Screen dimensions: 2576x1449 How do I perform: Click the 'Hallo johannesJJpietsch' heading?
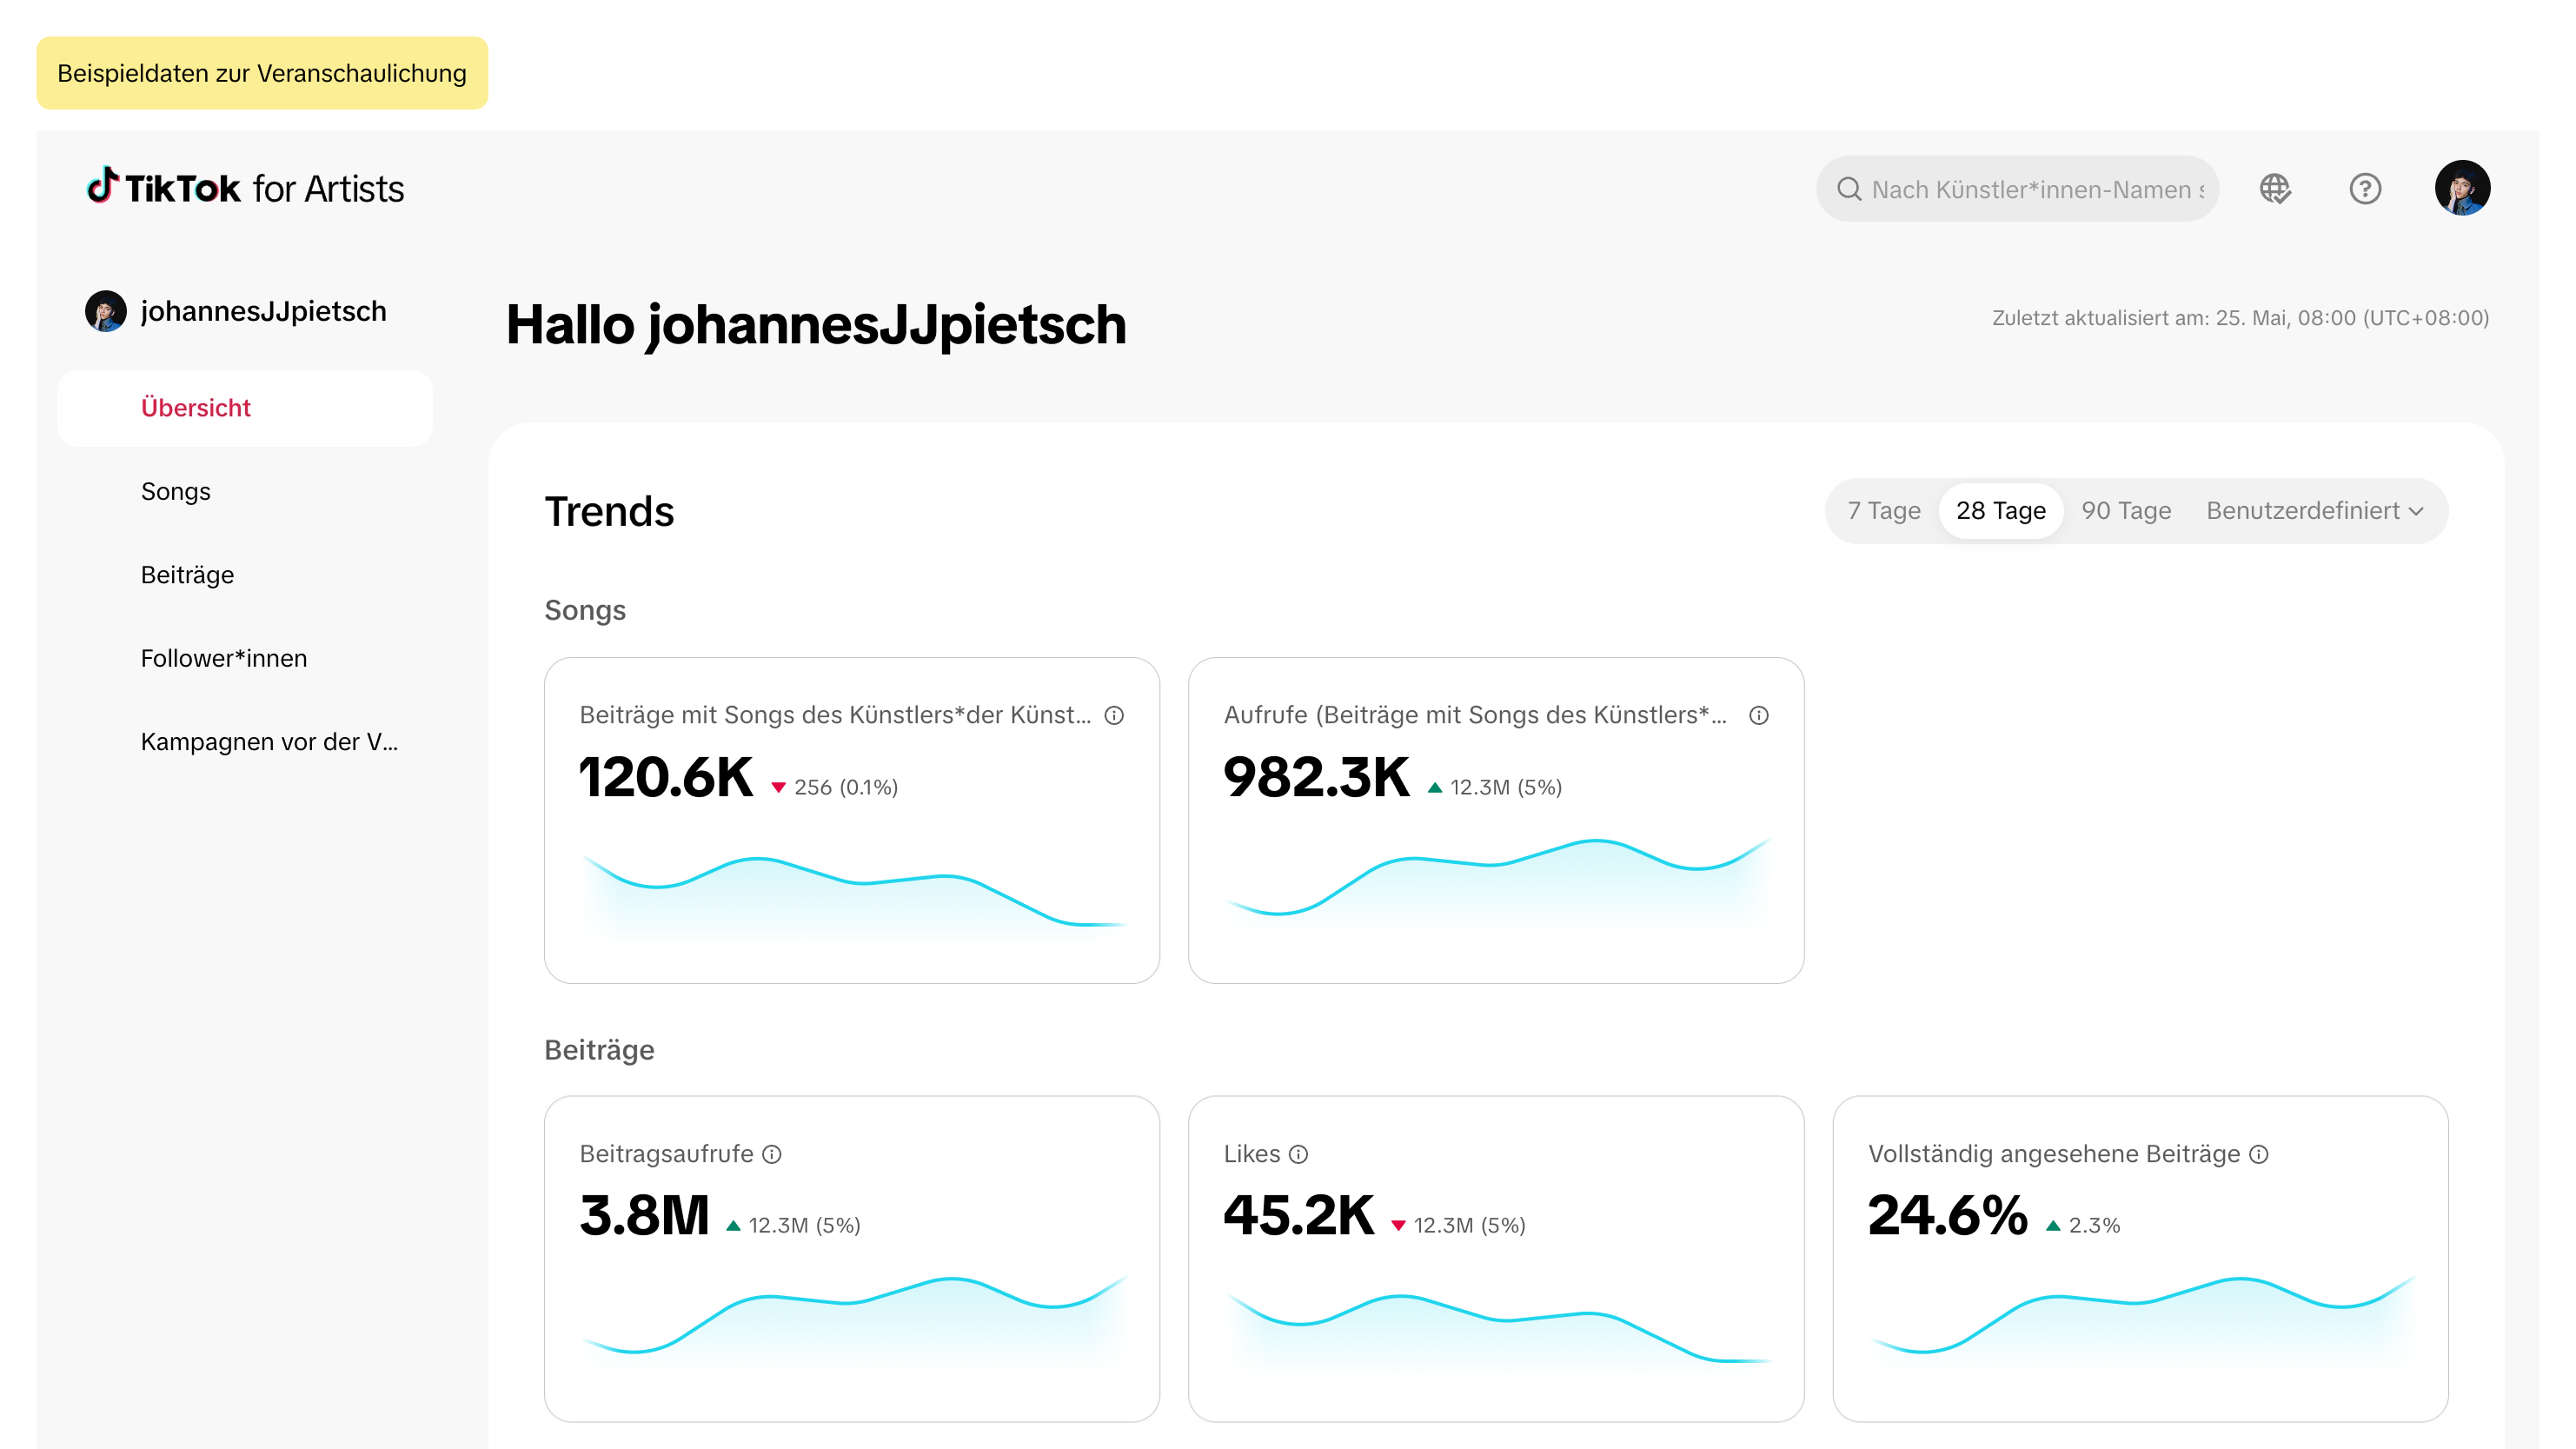pyautogui.click(x=816, y=325)
